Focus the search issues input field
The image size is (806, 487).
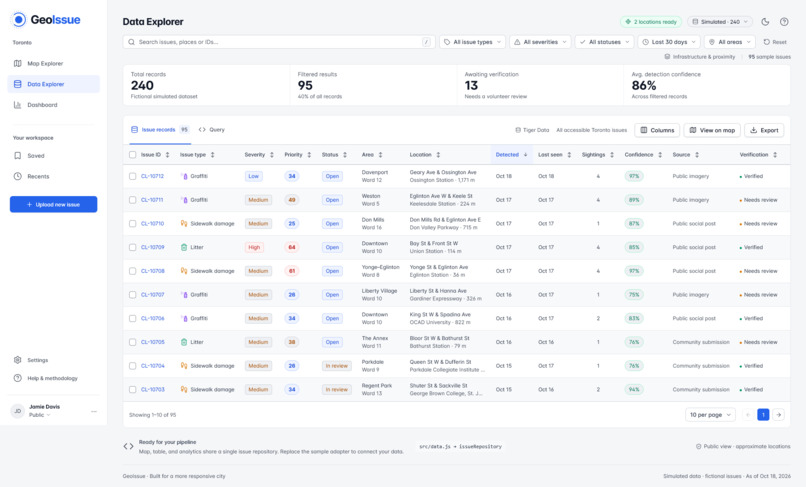tap(279, 42)
